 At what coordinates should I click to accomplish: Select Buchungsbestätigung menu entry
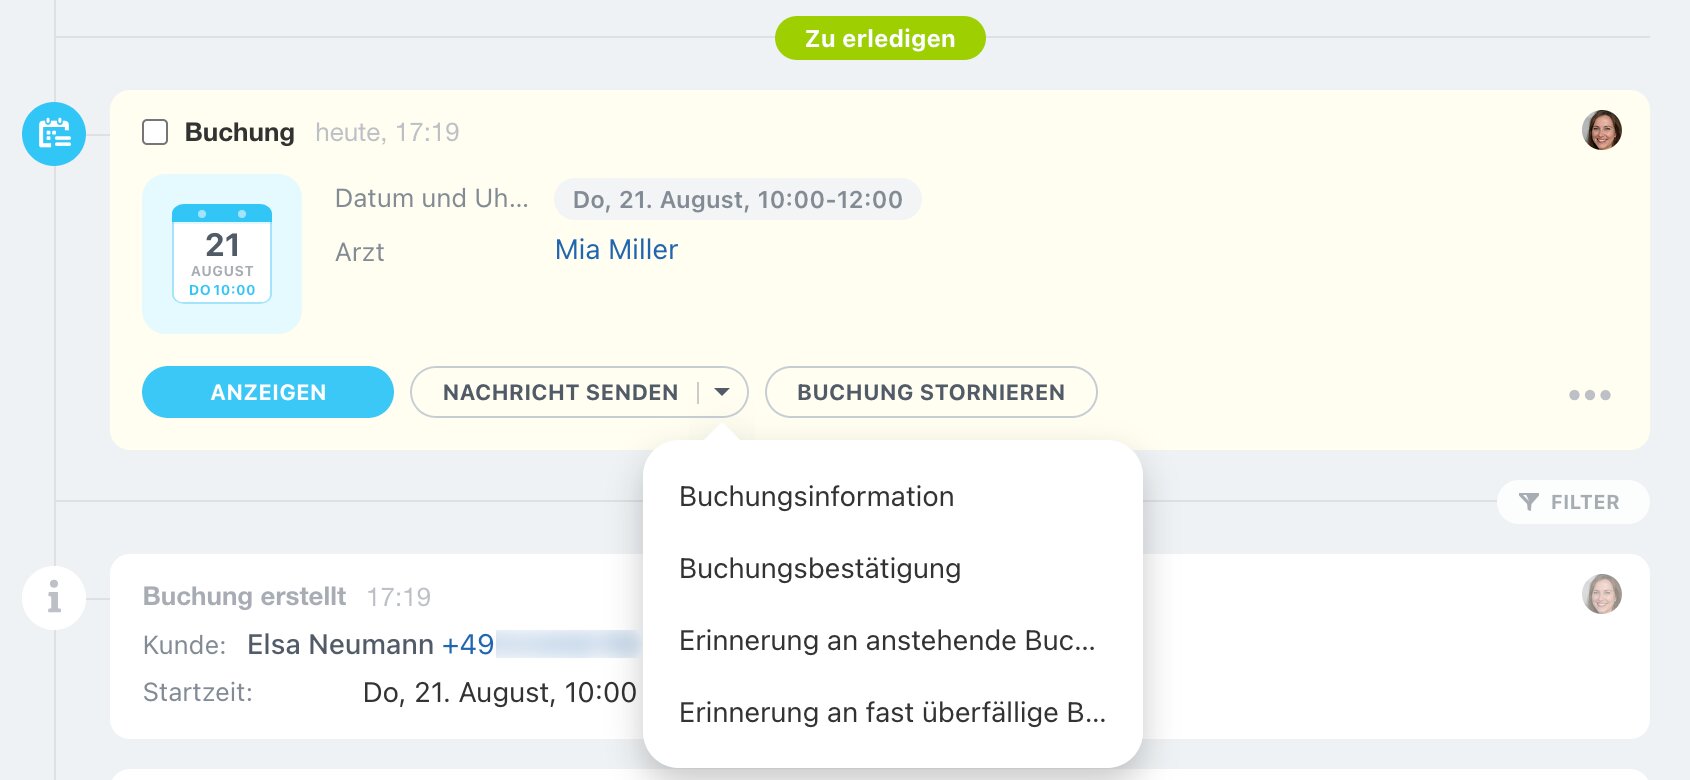[819, 569]
